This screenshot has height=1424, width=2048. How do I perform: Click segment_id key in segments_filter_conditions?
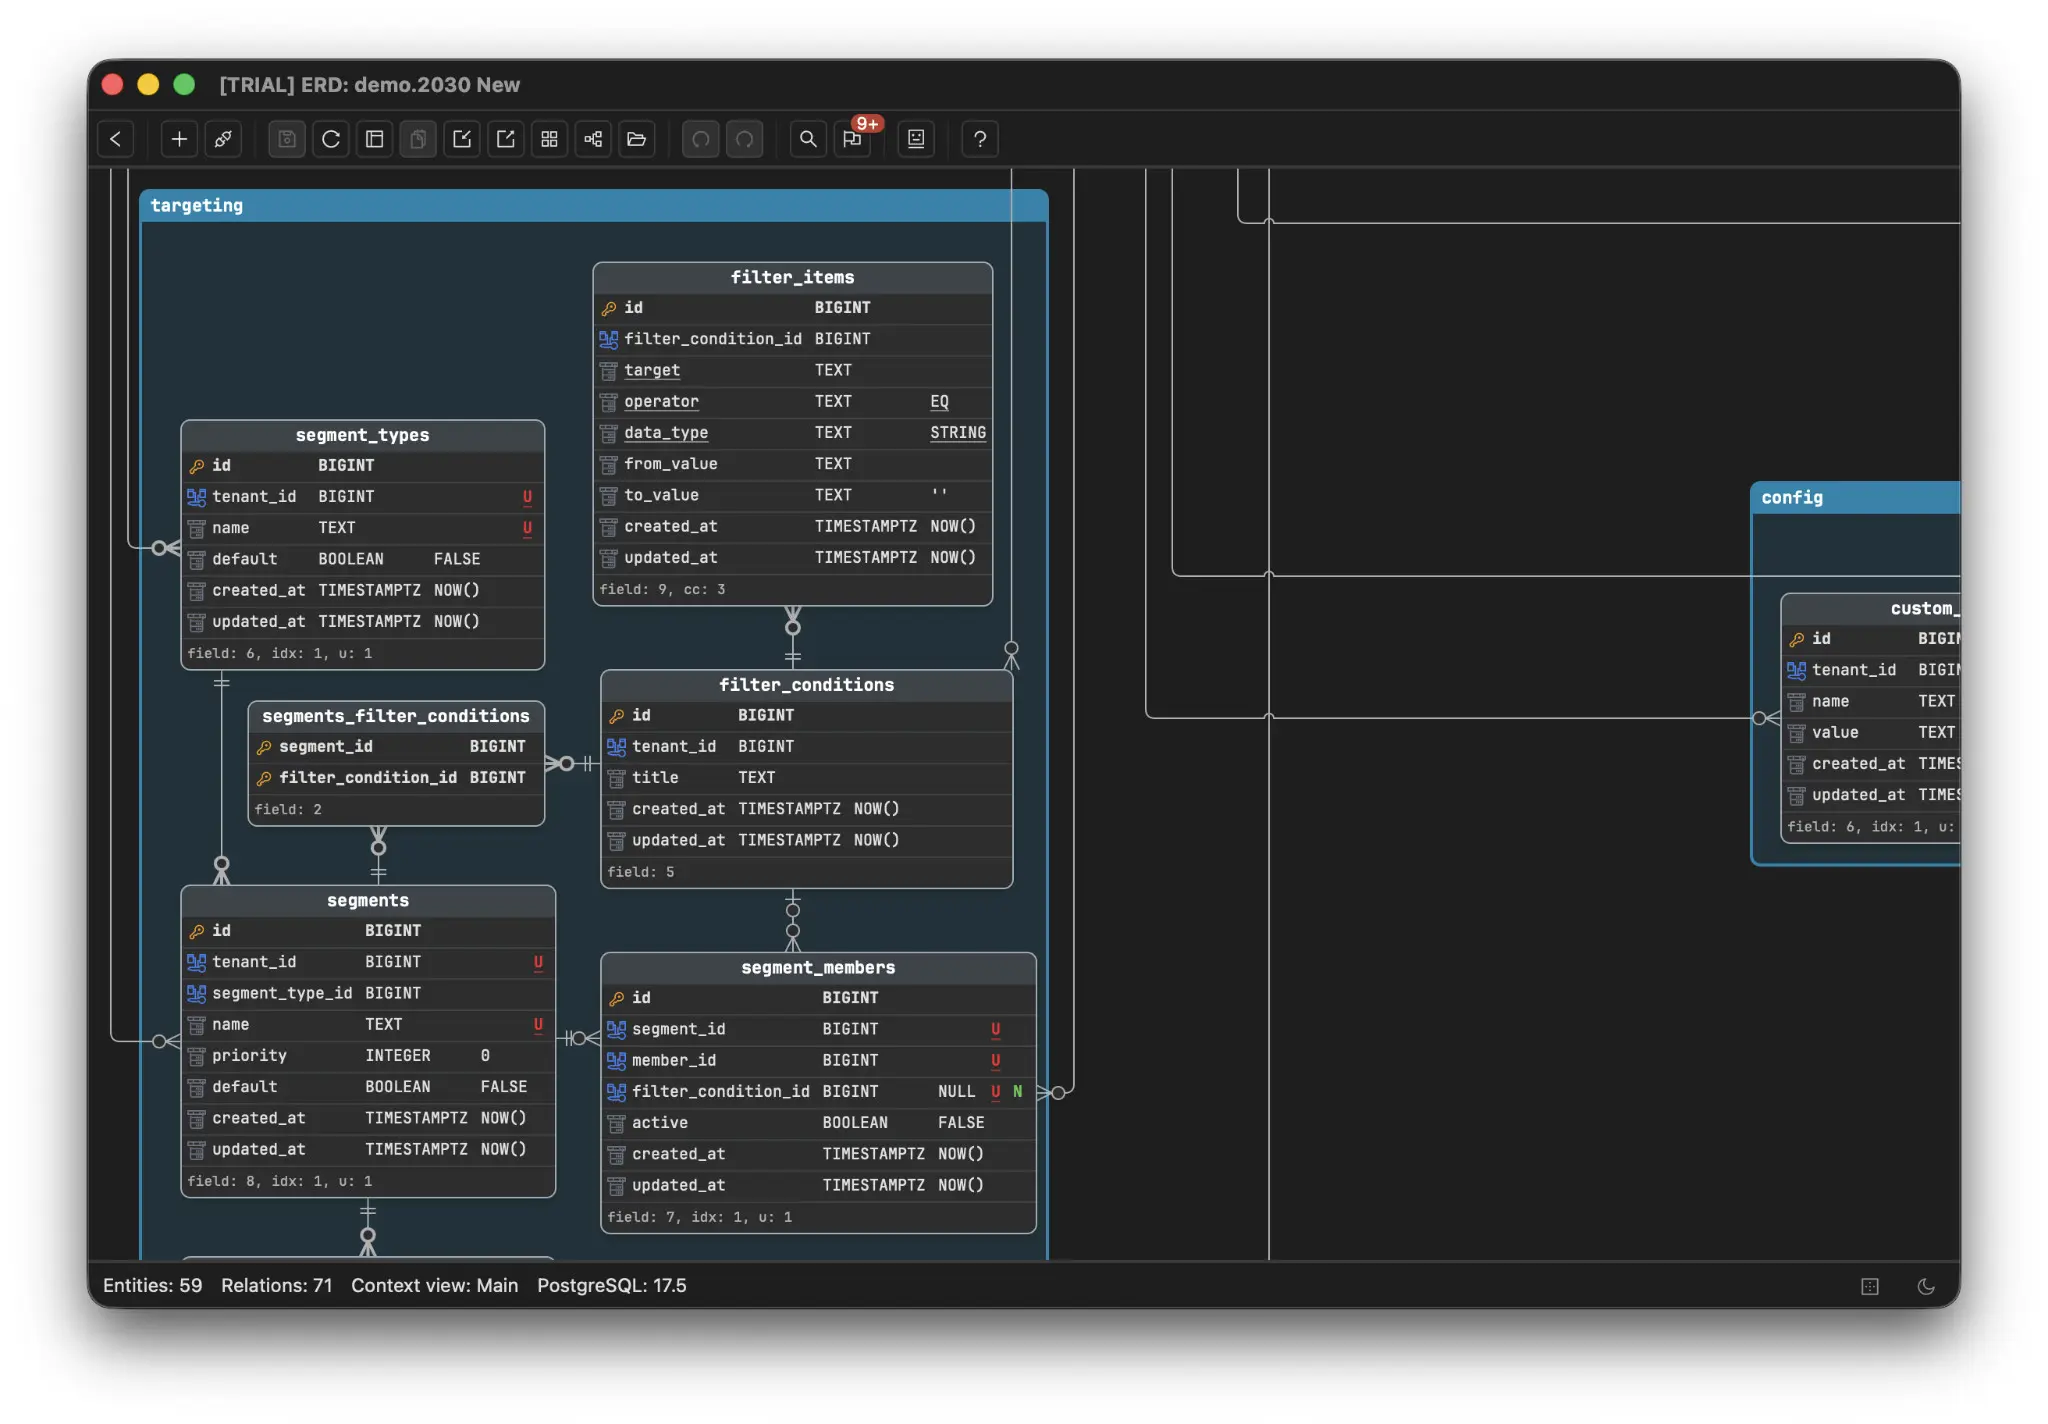click(x=396, y=747)
